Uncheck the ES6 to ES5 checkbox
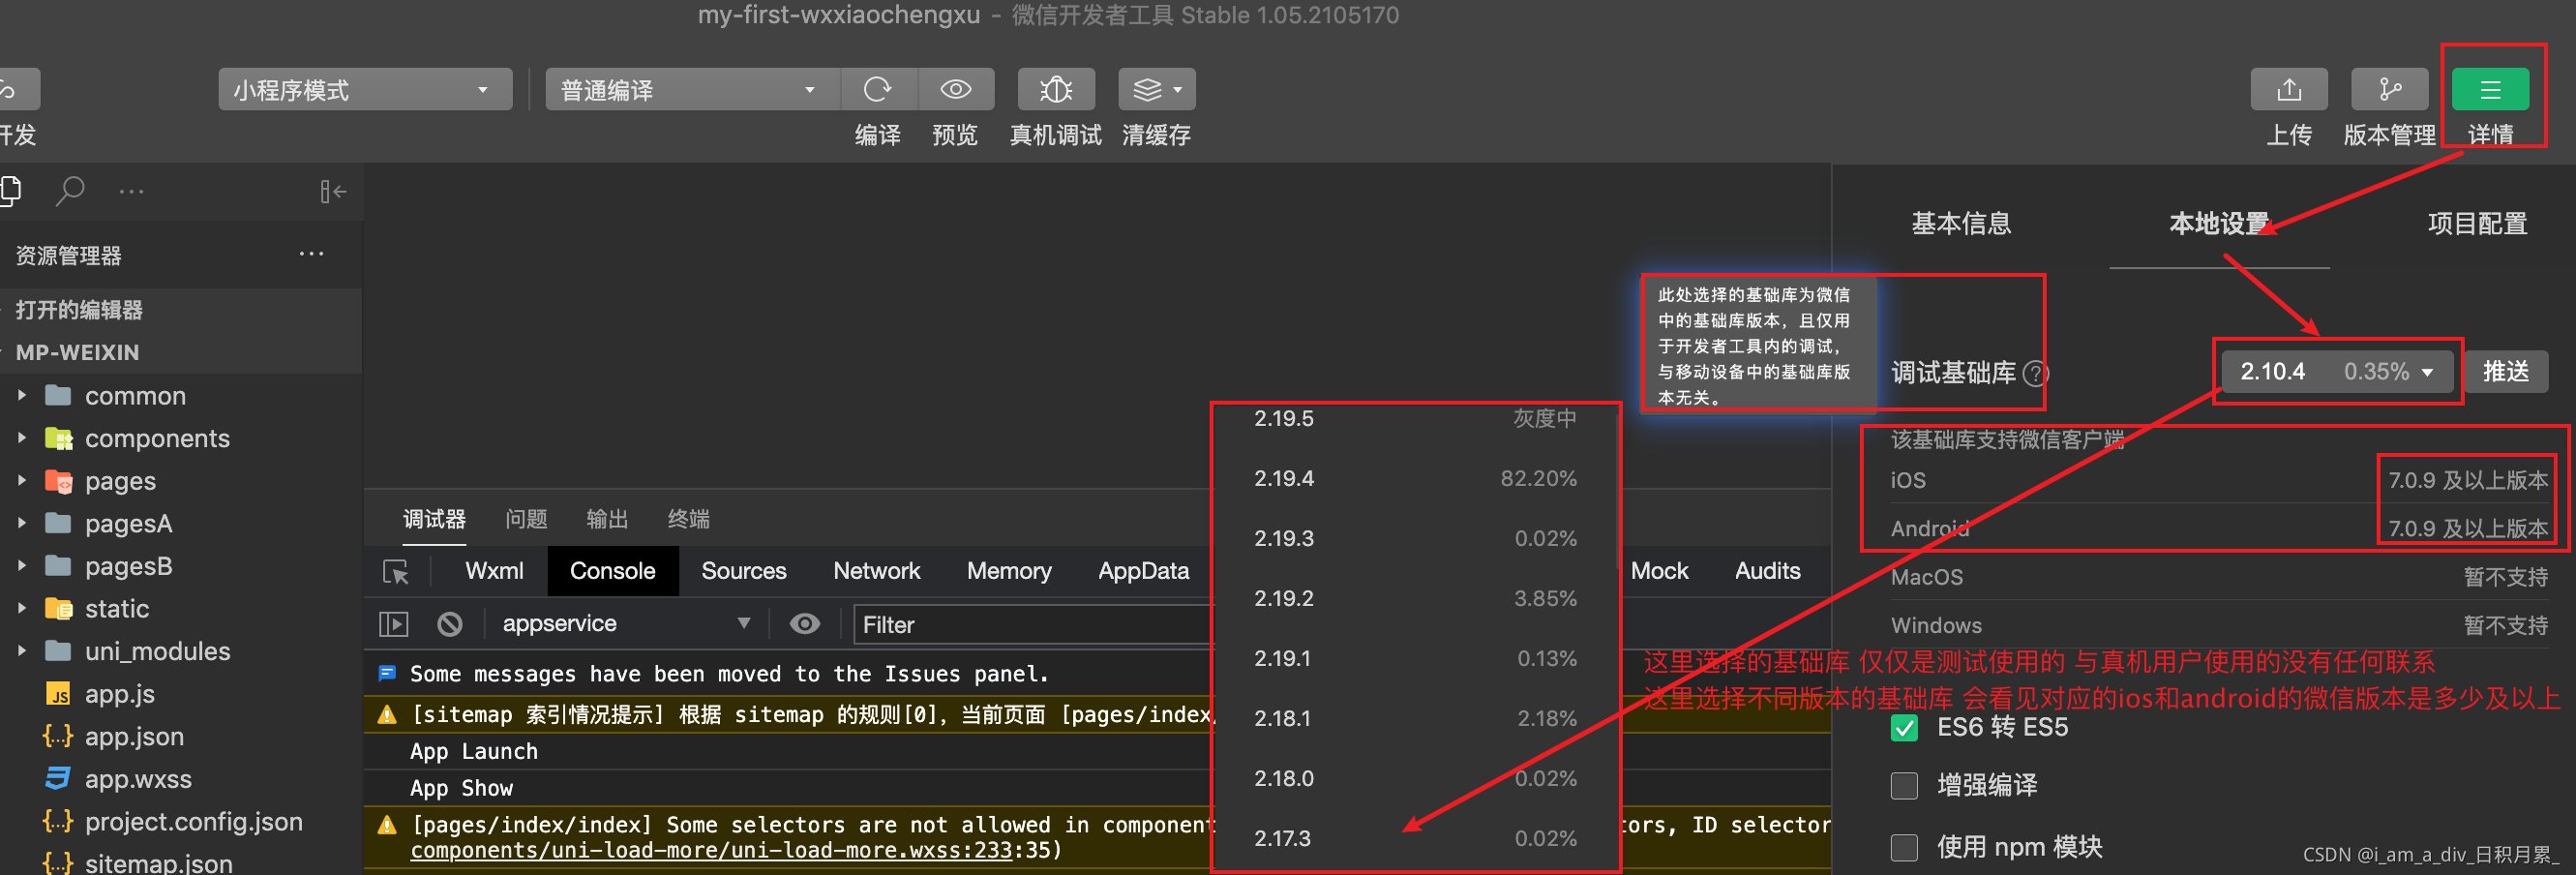The height and width of the screenshot is (875, 2576). click(x=1904, y=727)
